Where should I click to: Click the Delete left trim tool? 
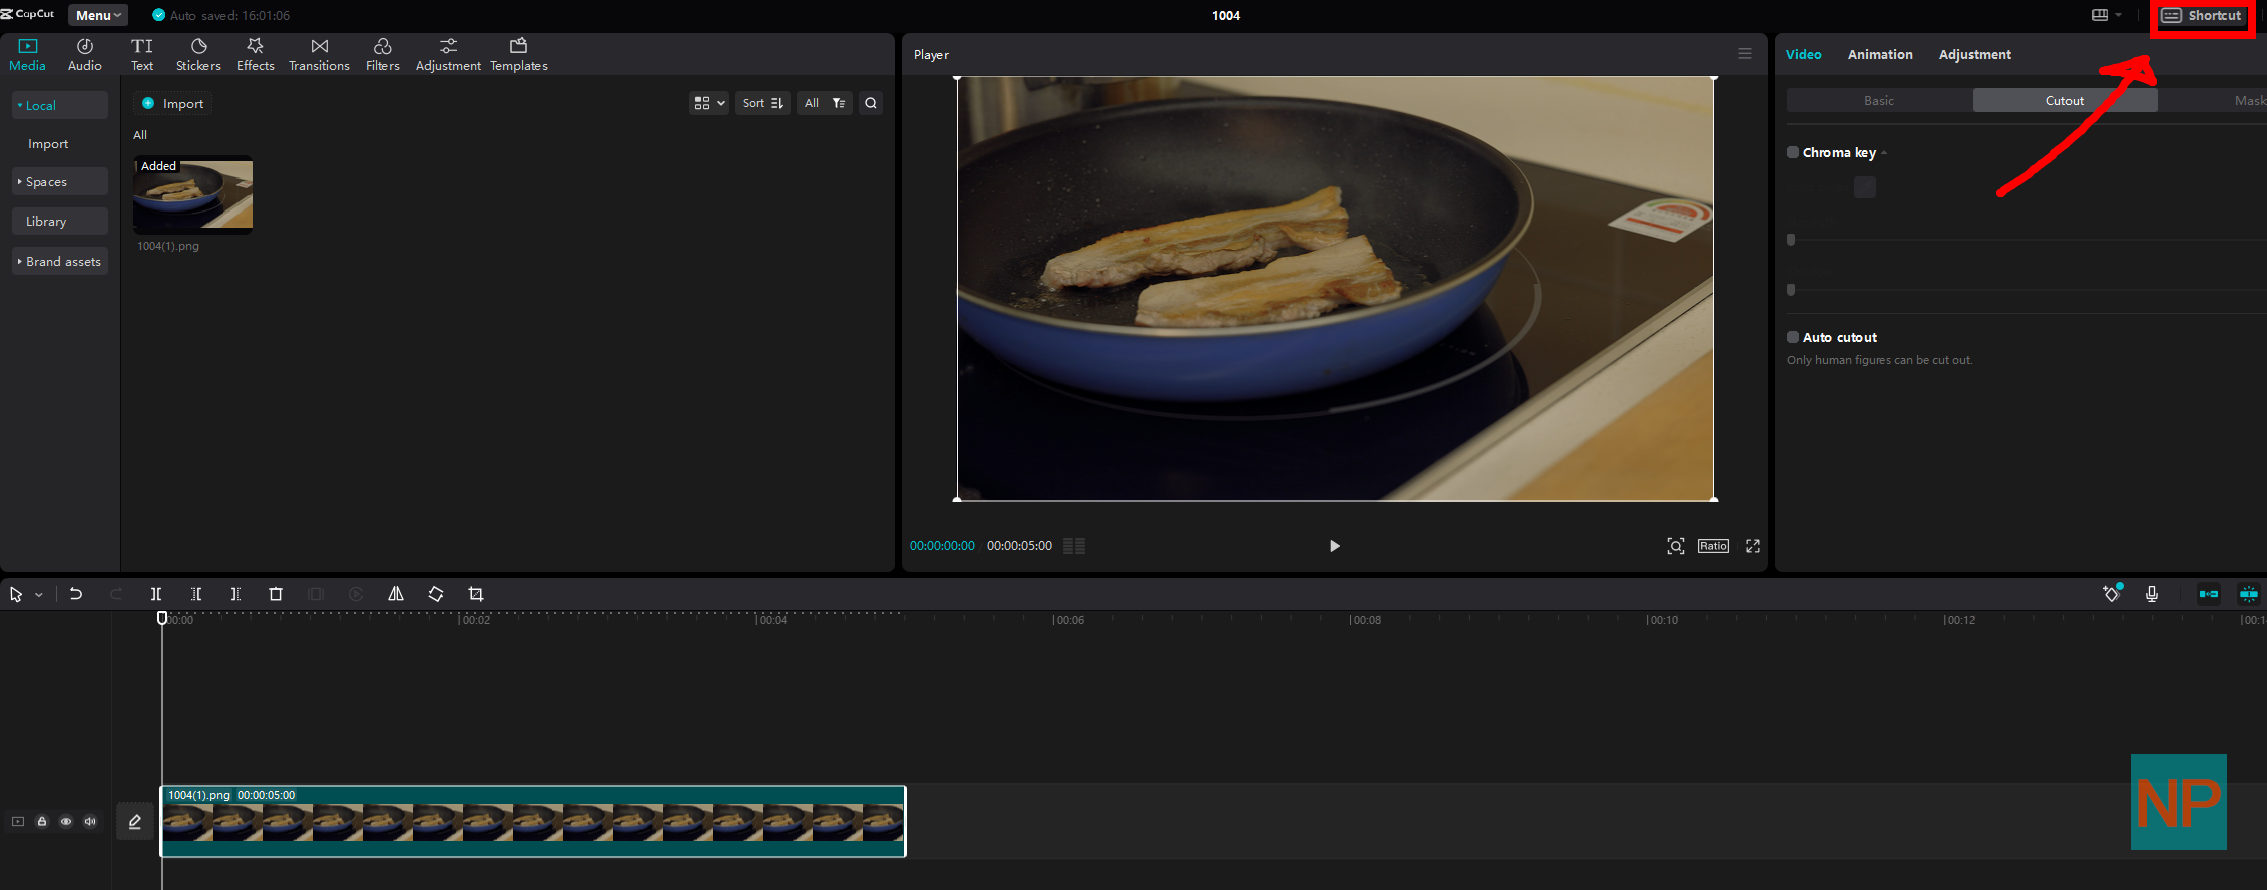click(196, 594)
